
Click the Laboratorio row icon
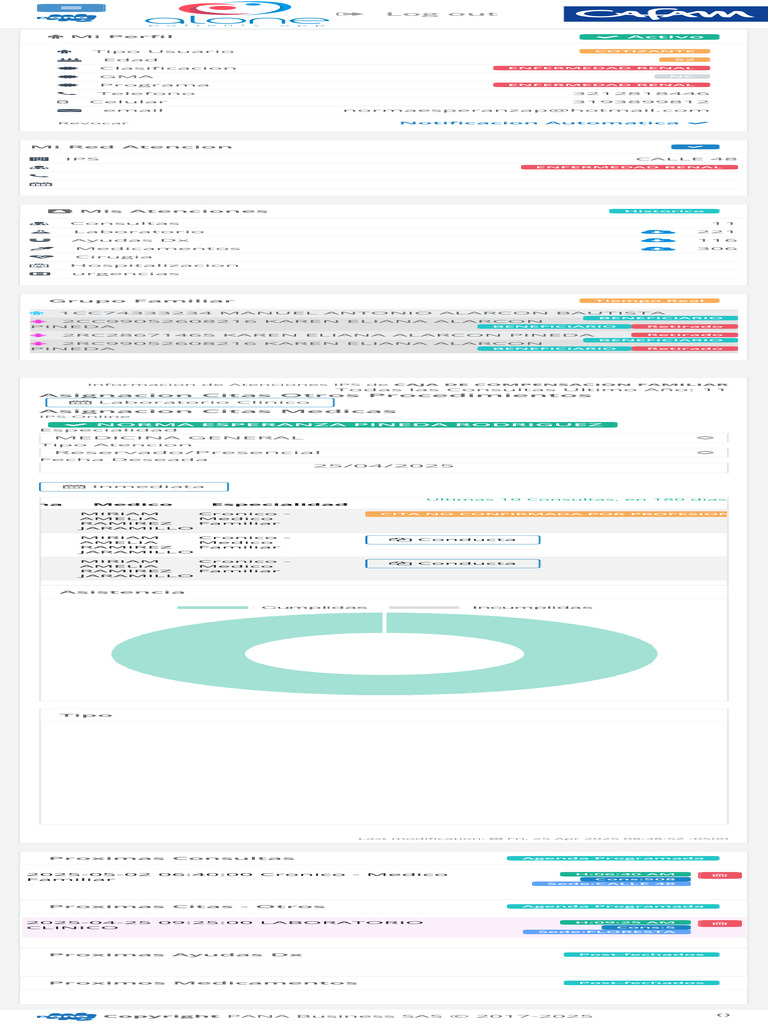40,232
